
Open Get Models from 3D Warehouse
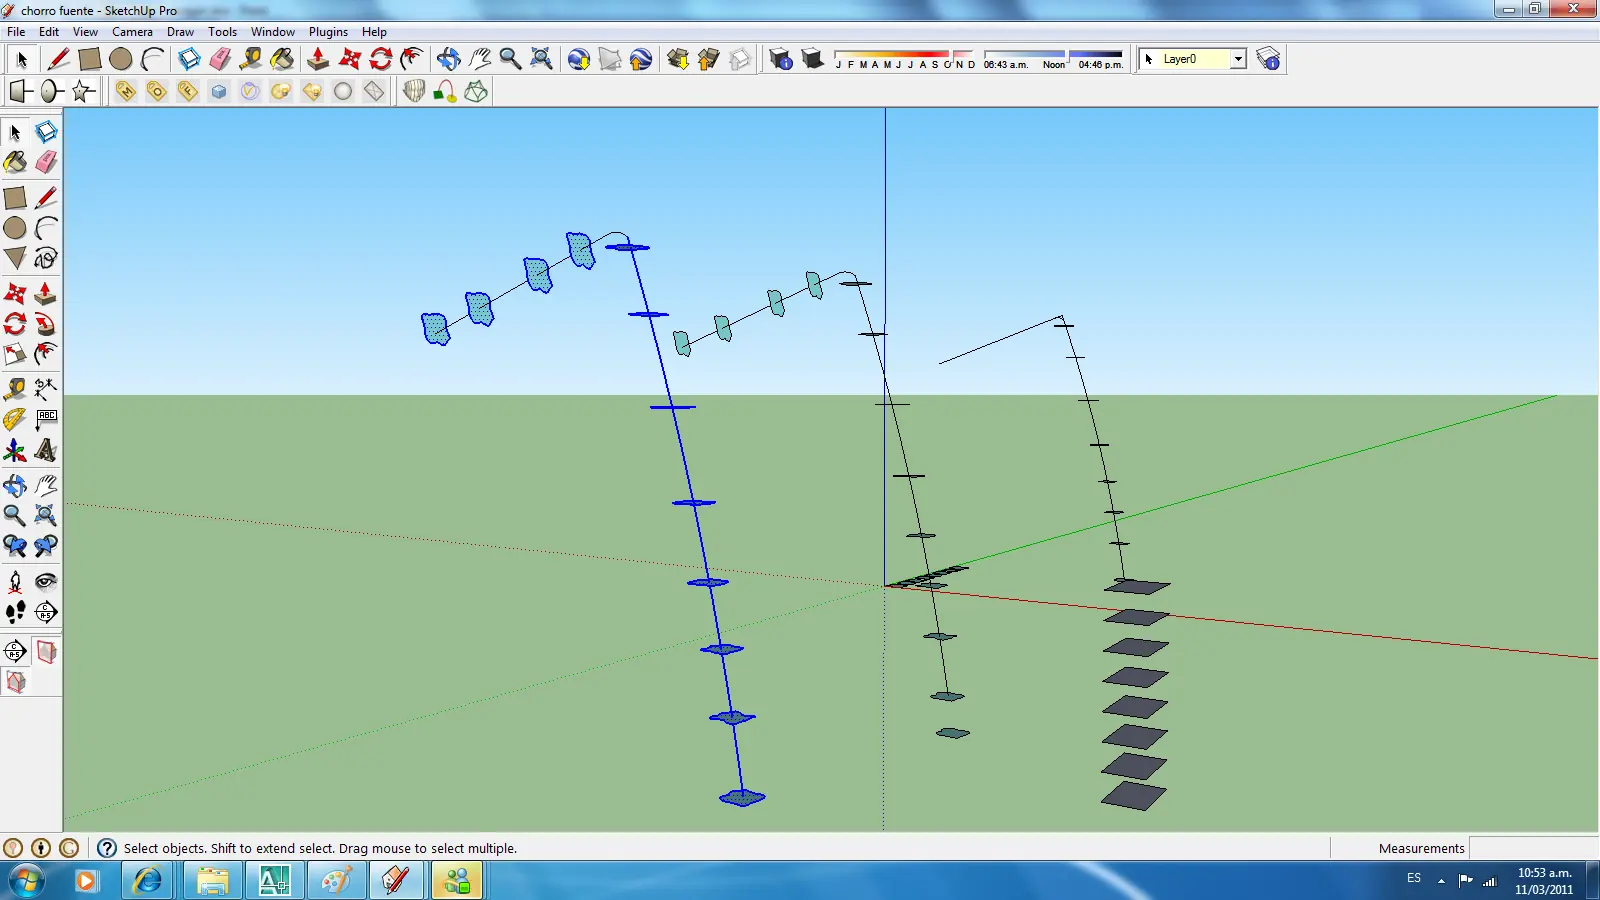[678, 59]
